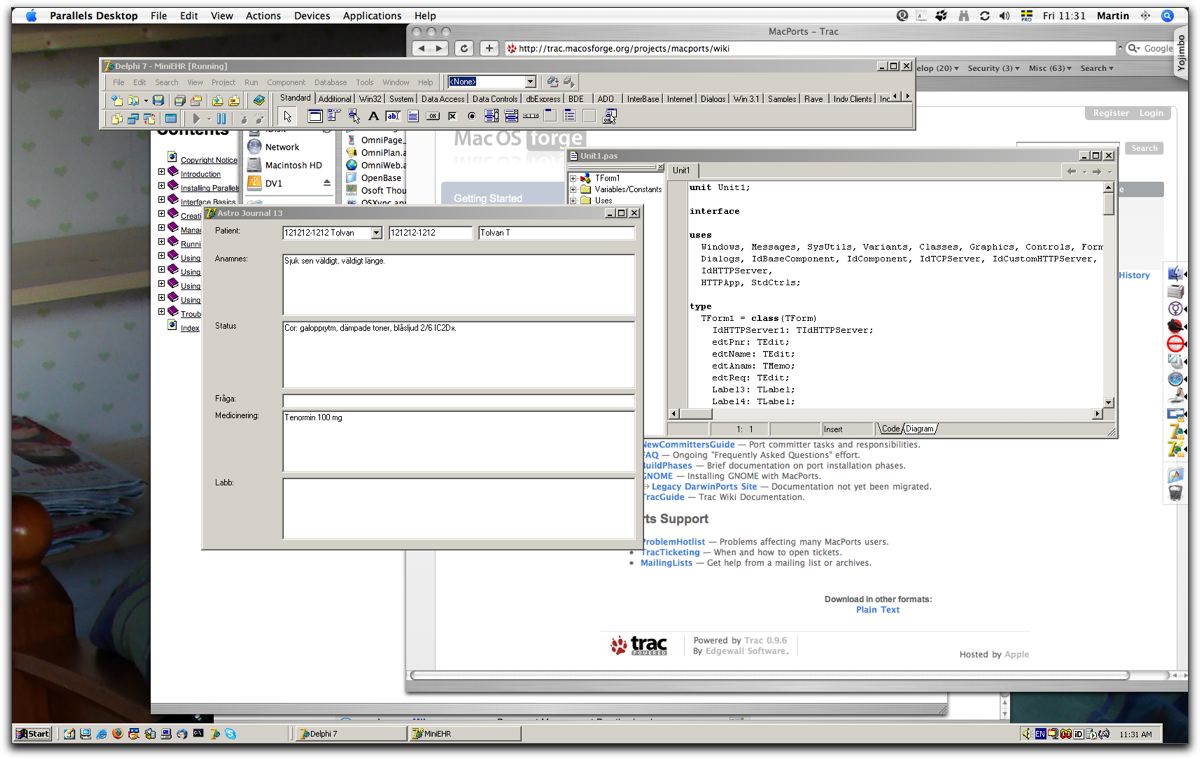
Task: Select the RadioButton component in palette
Action: pyautogui.click(x=471, y=117)
